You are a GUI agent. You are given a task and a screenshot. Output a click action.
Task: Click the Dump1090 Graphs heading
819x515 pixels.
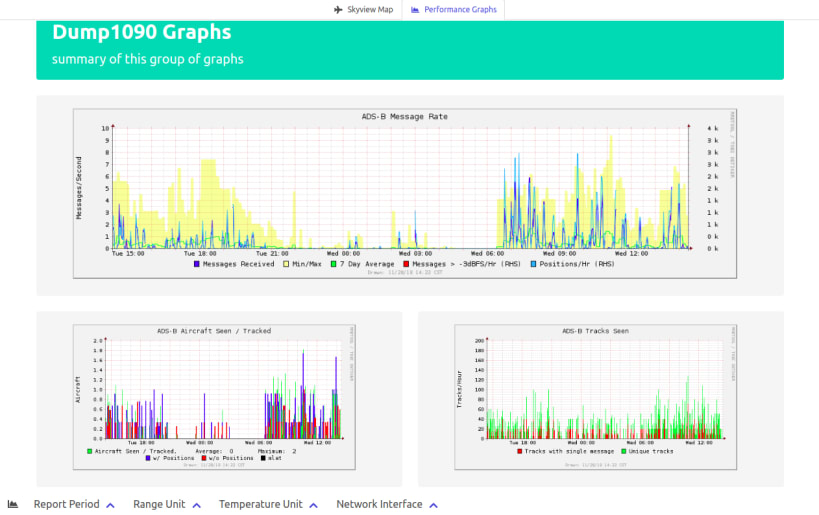tap(142, 32)
